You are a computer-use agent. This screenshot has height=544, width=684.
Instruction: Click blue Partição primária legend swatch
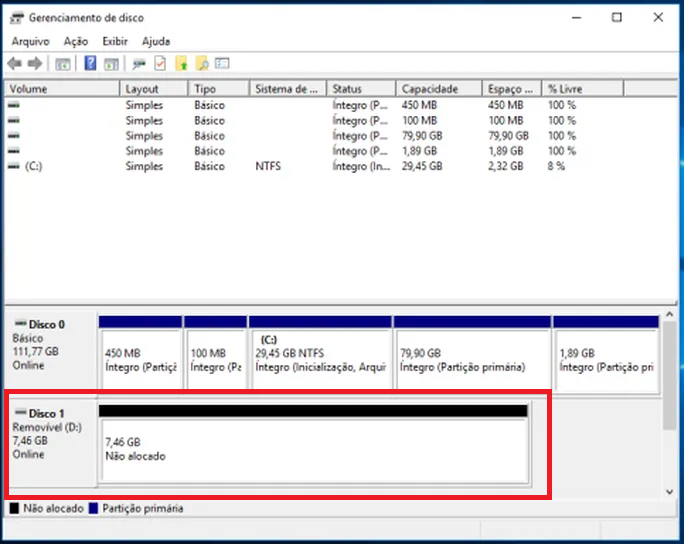click(93, 509)
